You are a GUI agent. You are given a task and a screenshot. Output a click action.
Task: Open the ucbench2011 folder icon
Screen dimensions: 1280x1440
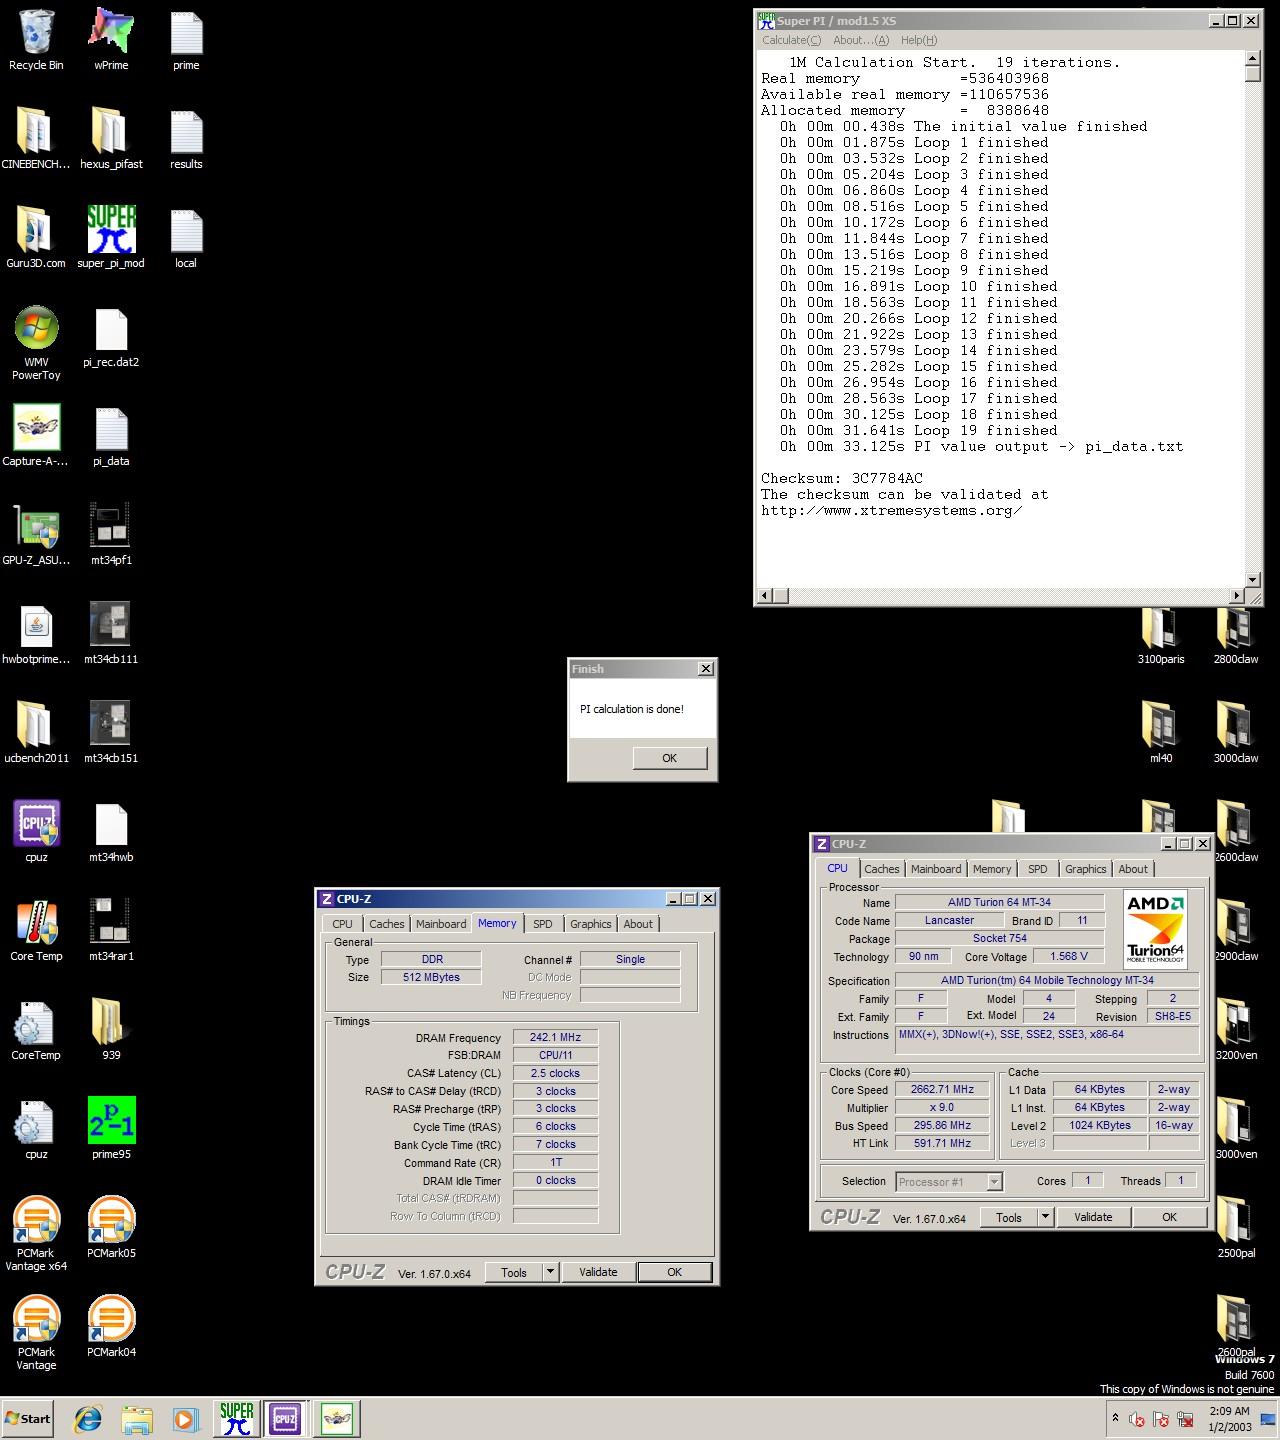[36, 732]
